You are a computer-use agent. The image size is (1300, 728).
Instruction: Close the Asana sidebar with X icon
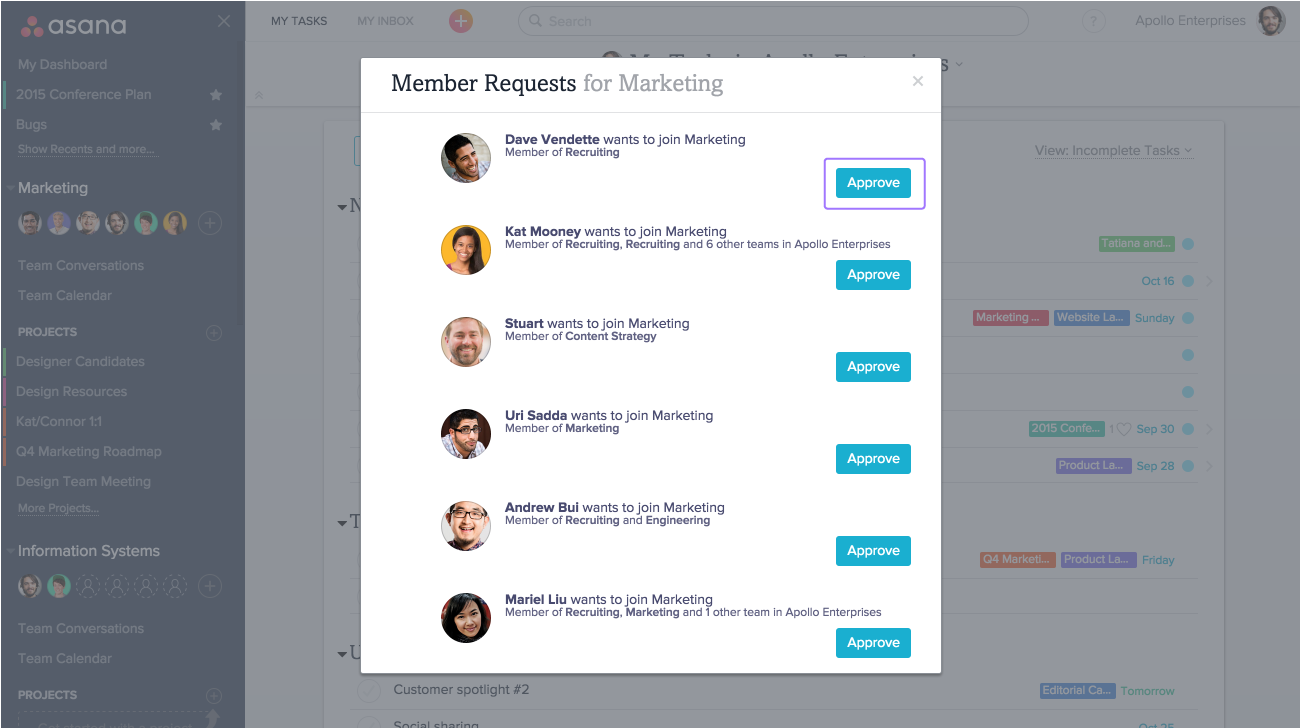[224, 22]
